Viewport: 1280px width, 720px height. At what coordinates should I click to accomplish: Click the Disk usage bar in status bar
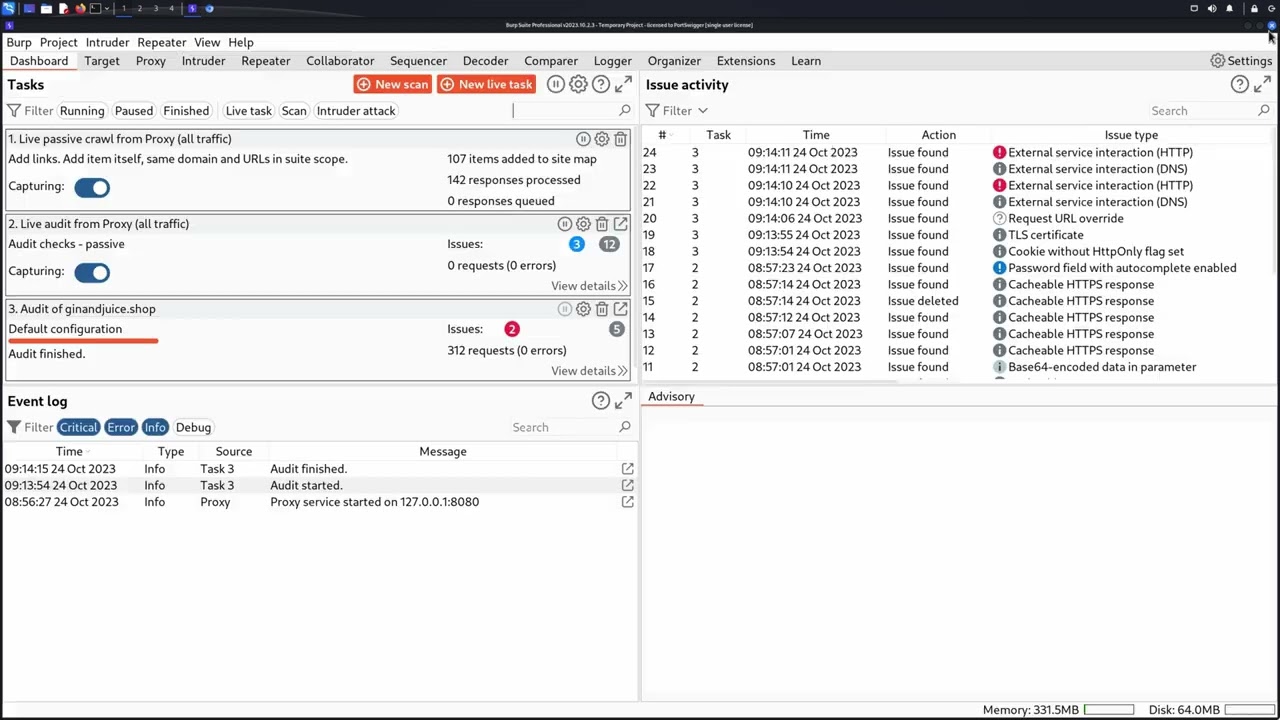coord(1249,710)
